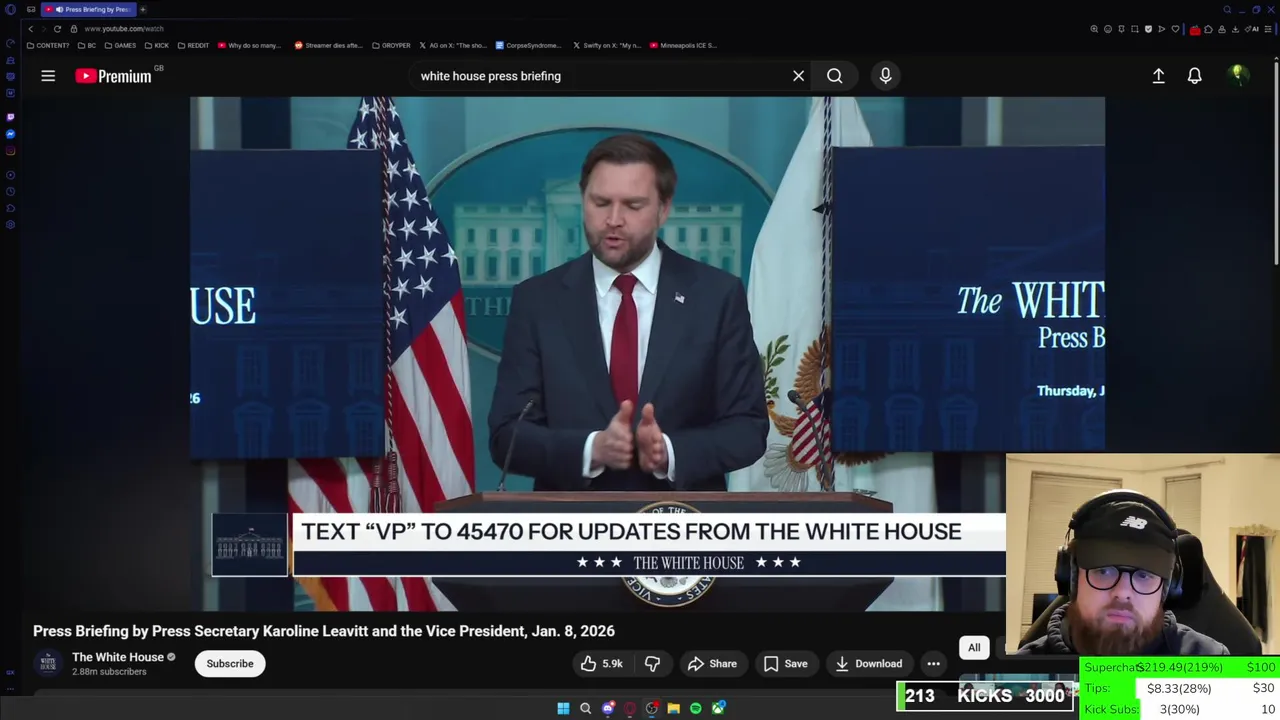Dislike the video with thumbs-down
The height and width of the screenshot is (720, 1280).
coord(652,664)
